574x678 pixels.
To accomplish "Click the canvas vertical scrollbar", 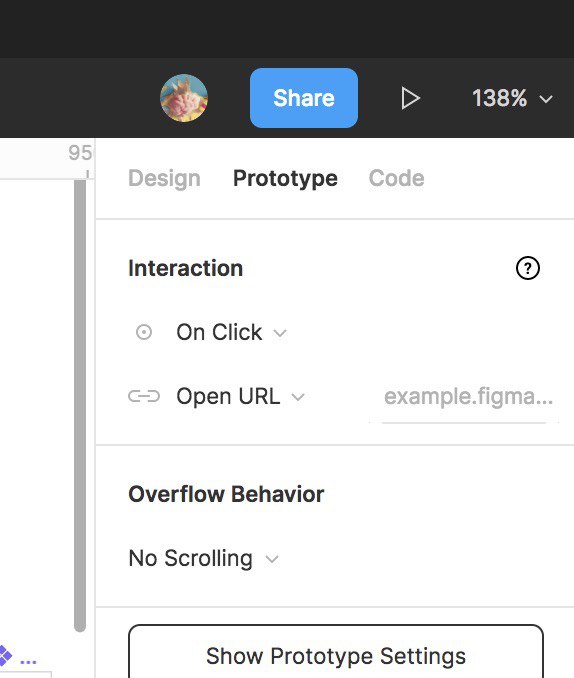I will click(x=80, y=406).
